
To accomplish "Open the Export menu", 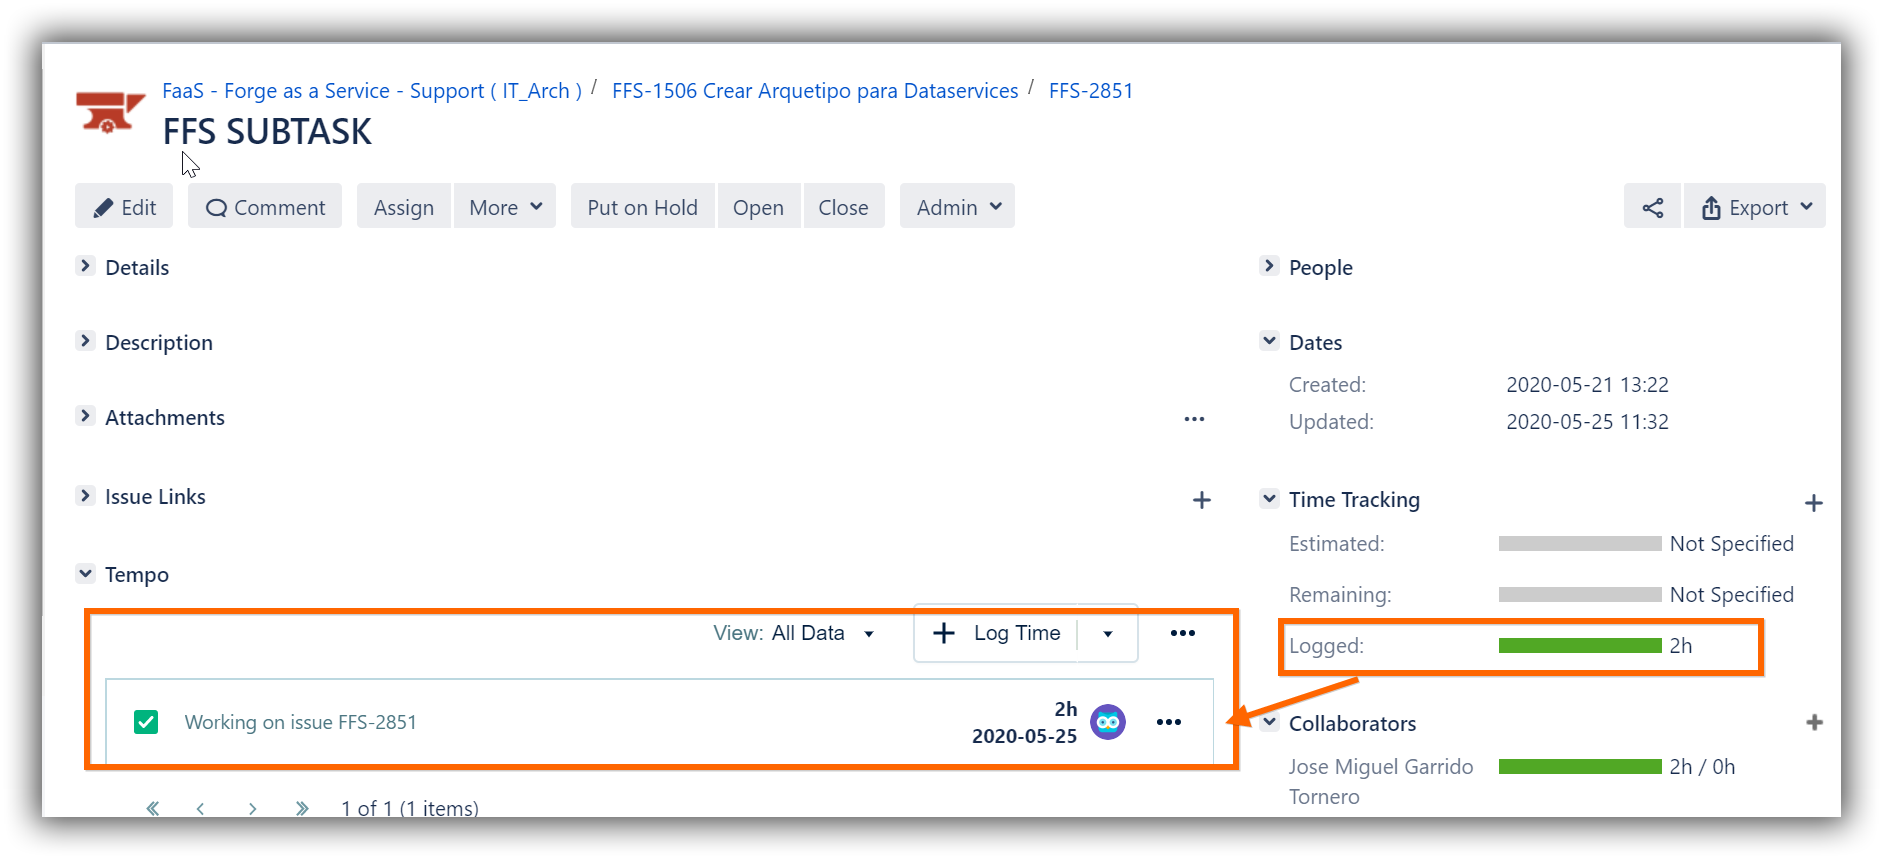I will coord(1755,207).
